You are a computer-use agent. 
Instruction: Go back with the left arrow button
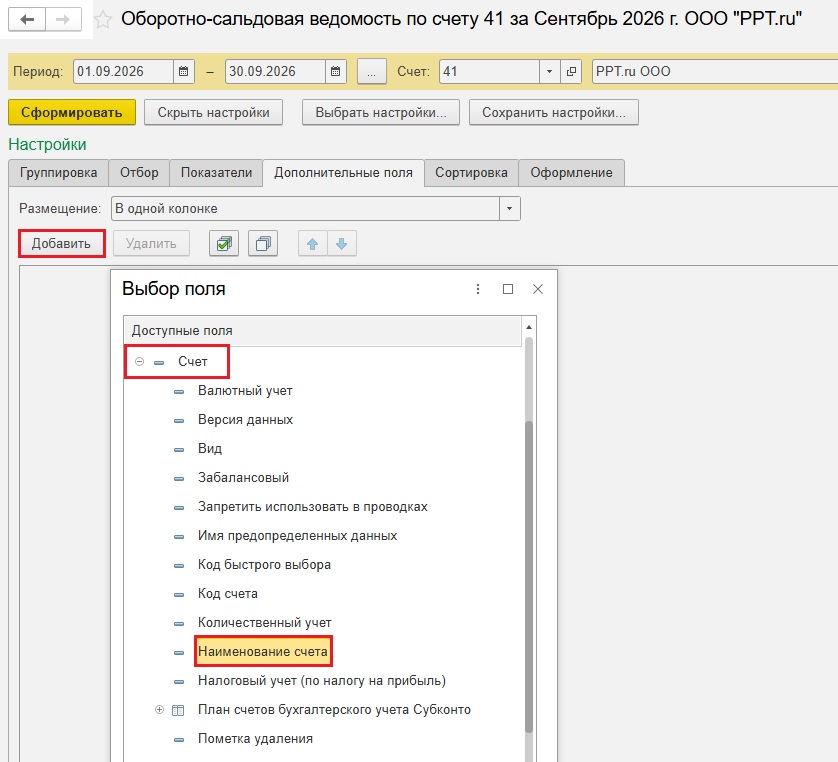pos(27,20)
